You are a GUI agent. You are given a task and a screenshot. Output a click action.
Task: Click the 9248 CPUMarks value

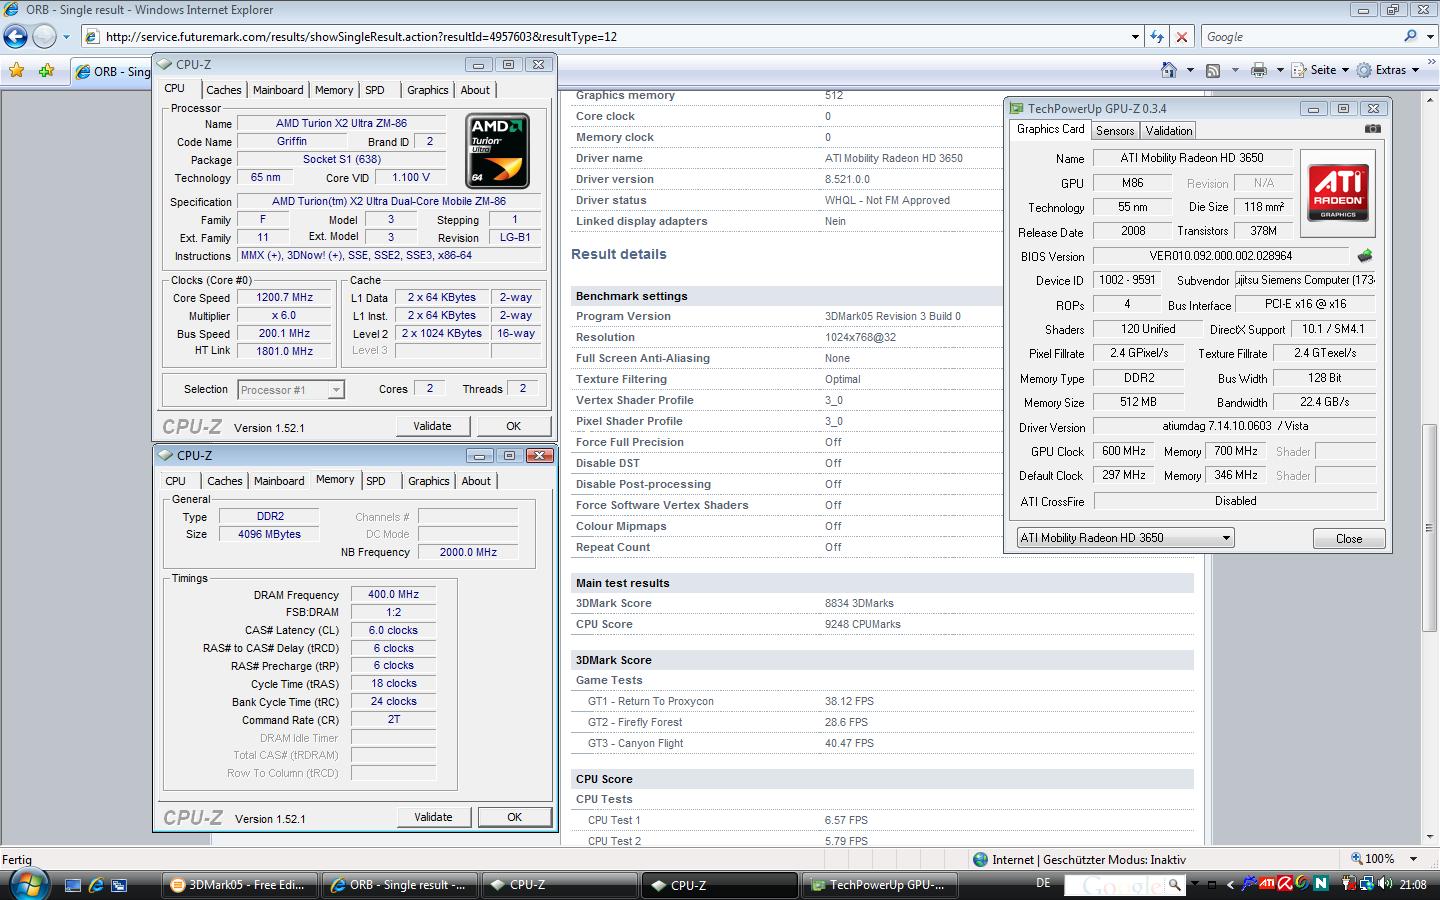(862, 625)
